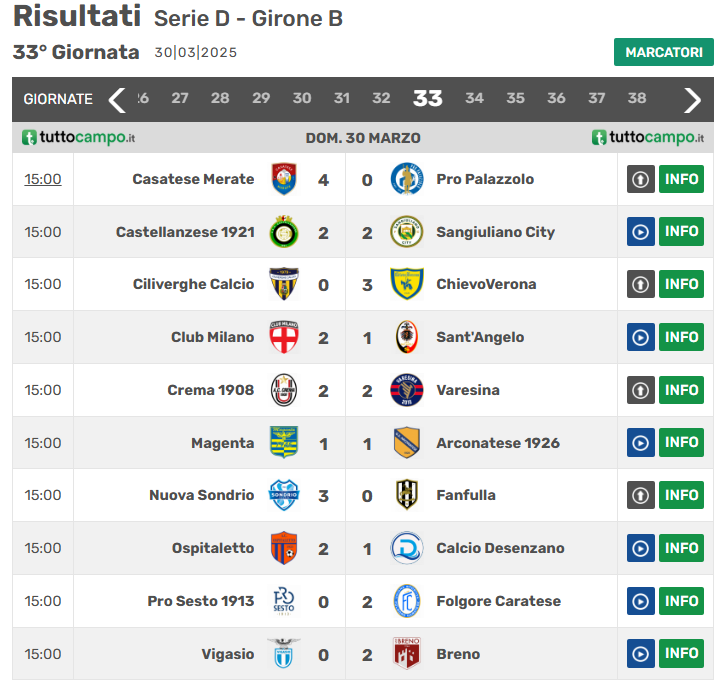Switch to giornata 34

pos(474,98)
